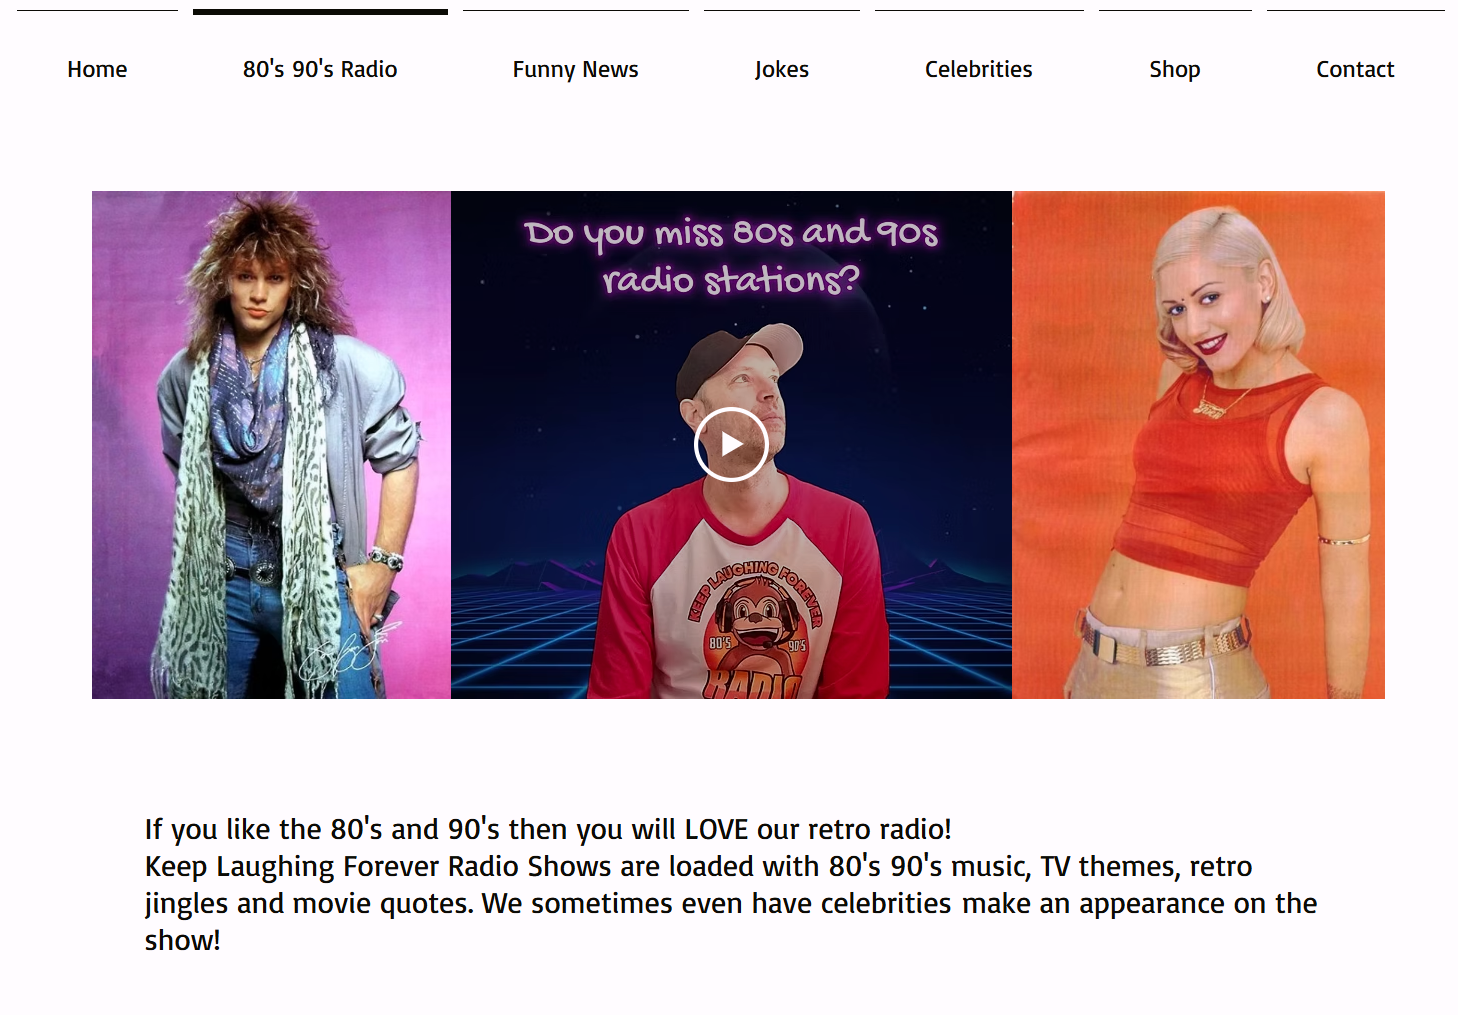Image resolution: width=1458 pixels, height=1015 pixels.
Task: Click the video play button
Action: tap(731, 444)
